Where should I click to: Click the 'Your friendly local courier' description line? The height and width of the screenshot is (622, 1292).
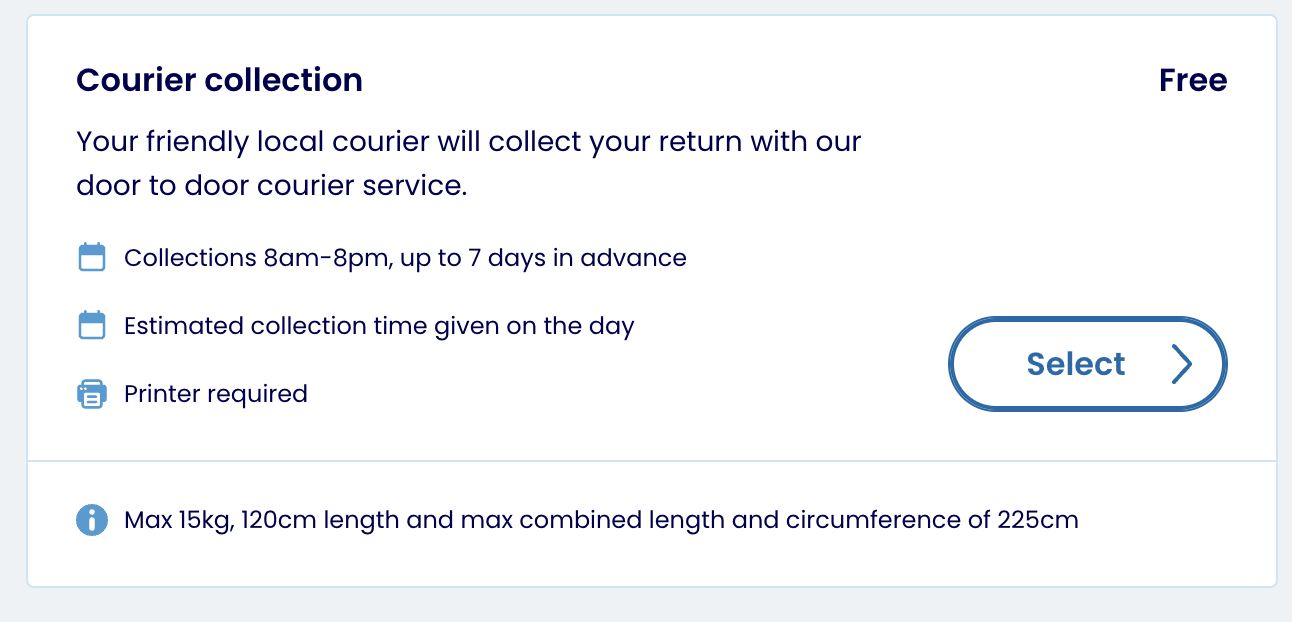[468, 141]
